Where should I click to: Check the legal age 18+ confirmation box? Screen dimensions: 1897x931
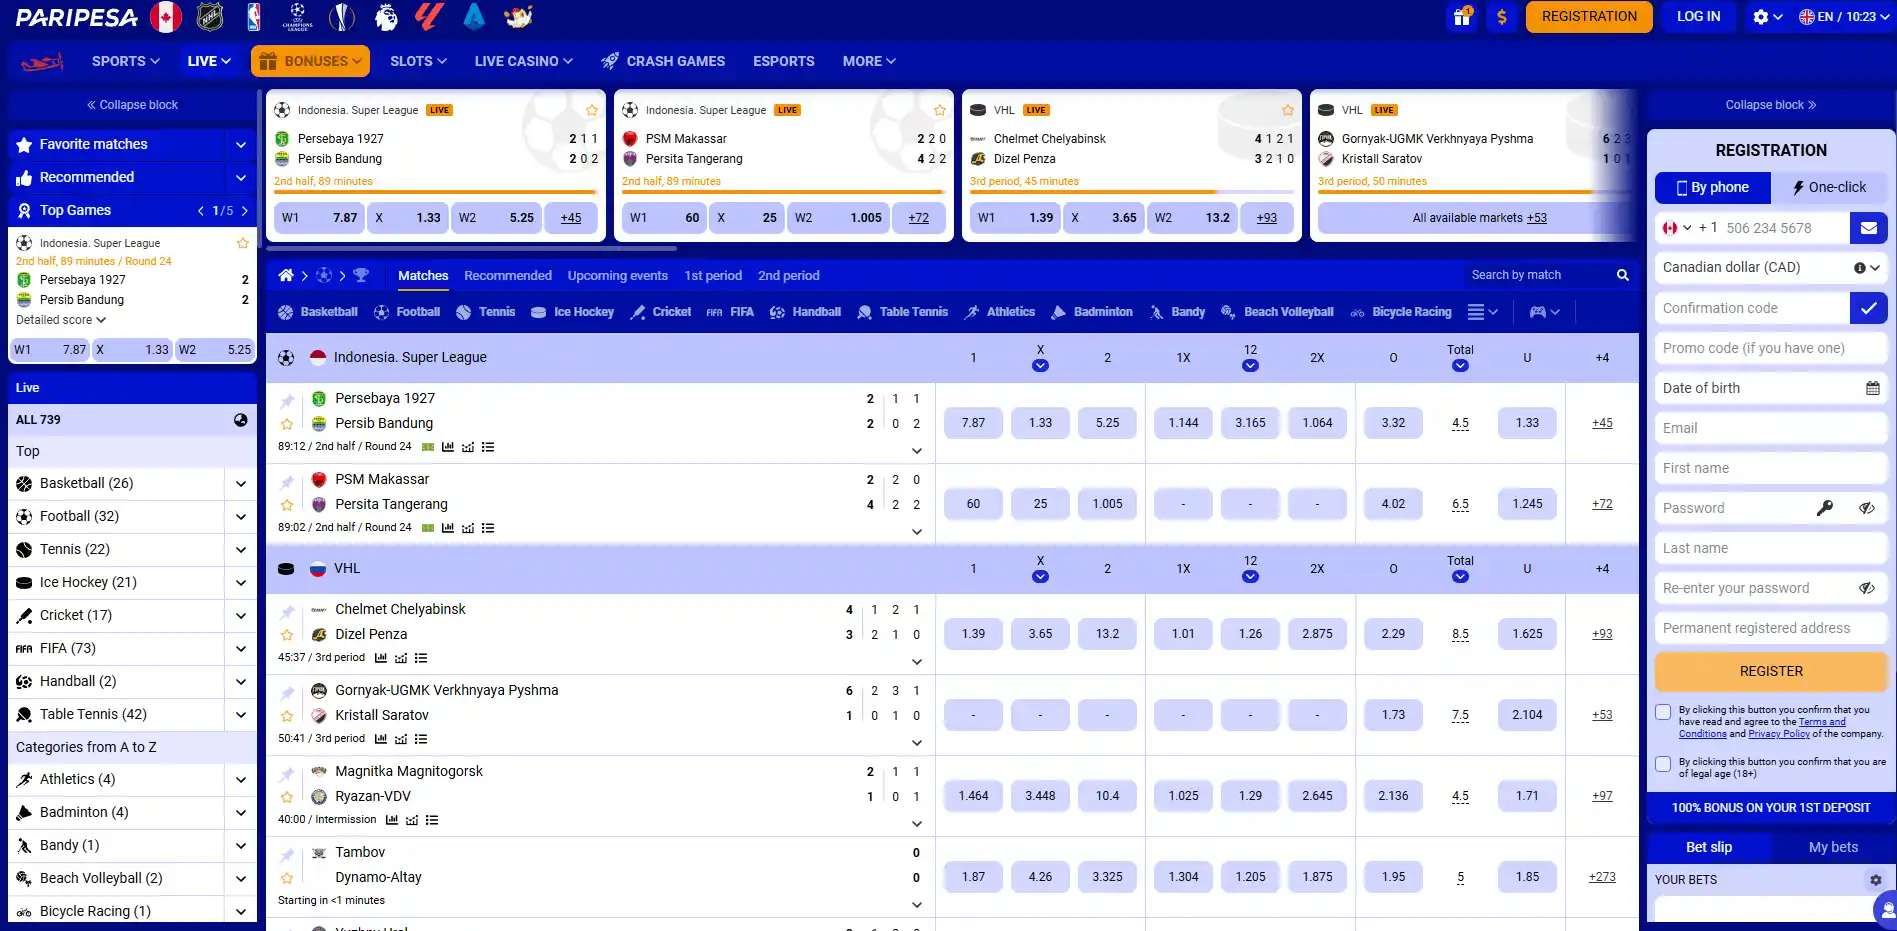click(x=1663, y=764)
